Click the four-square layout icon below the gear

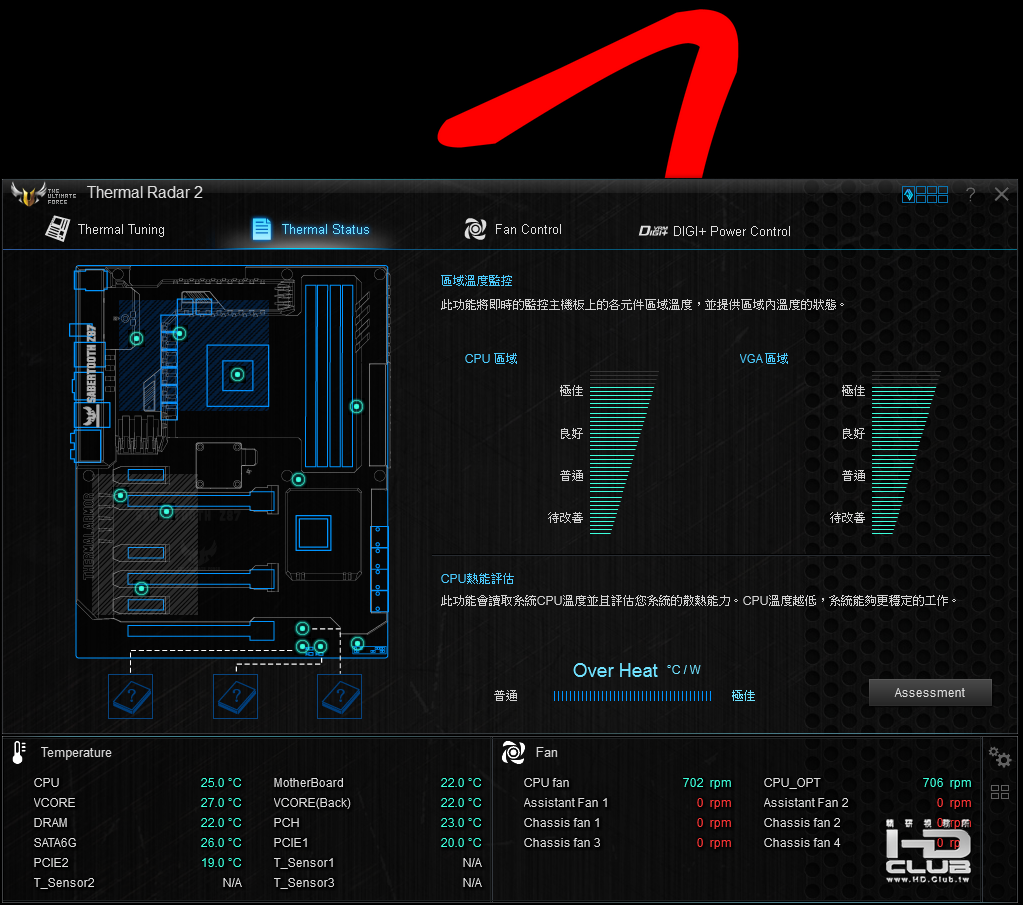(x=1000, y=792)
